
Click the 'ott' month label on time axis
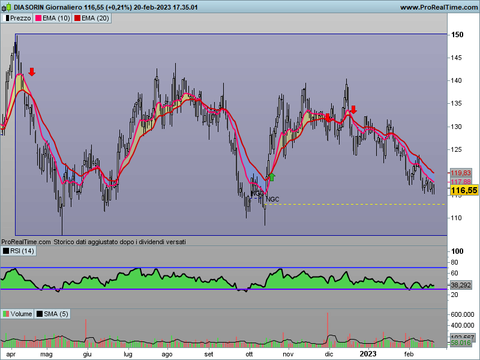tap(249, 354)
